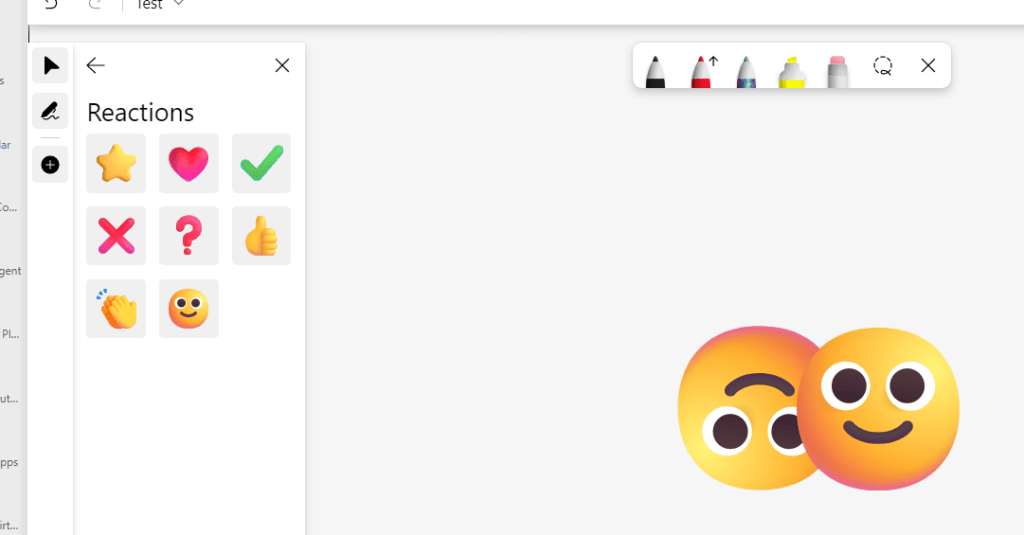
Task: Add the red X reaction
Action: [116, 236]
